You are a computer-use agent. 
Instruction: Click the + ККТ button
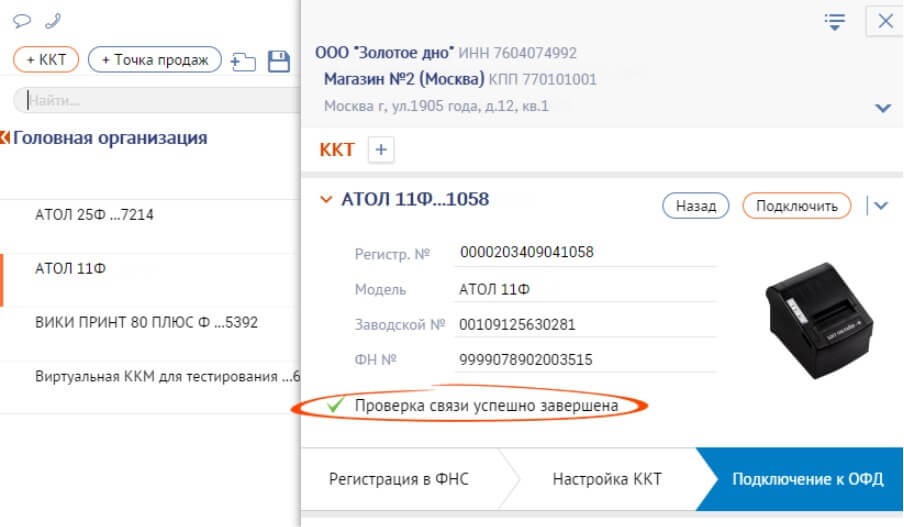46,60
